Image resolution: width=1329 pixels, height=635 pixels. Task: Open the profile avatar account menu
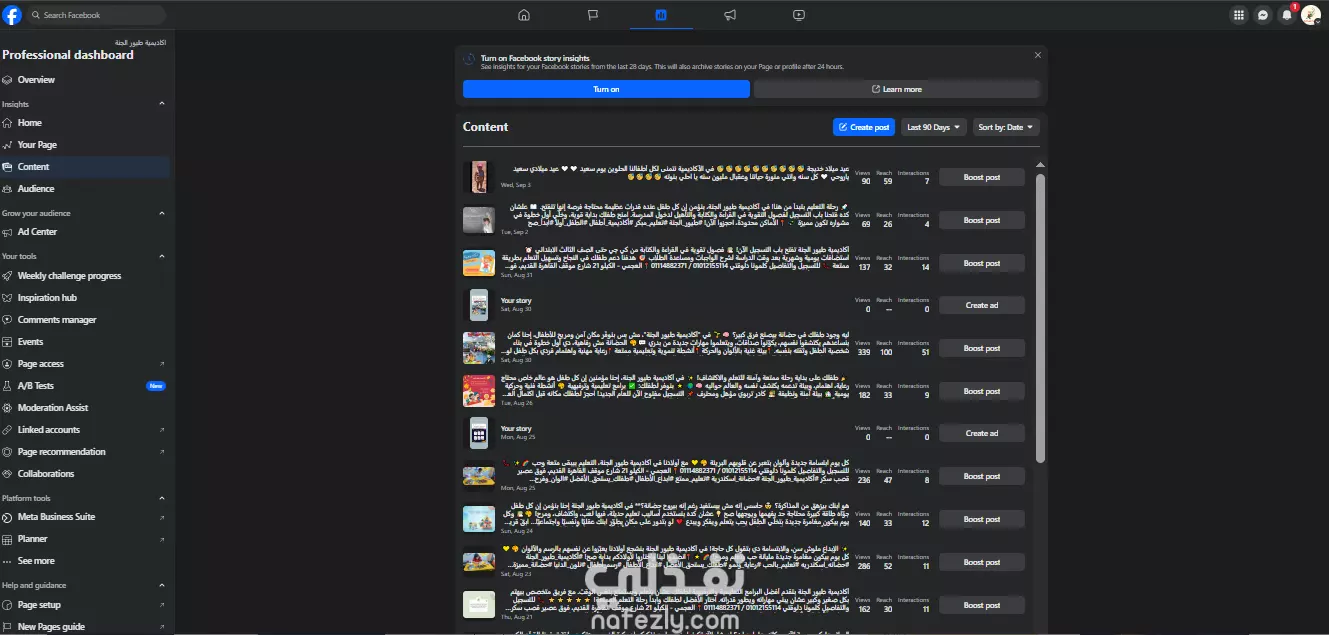(x=1311, y=15)
